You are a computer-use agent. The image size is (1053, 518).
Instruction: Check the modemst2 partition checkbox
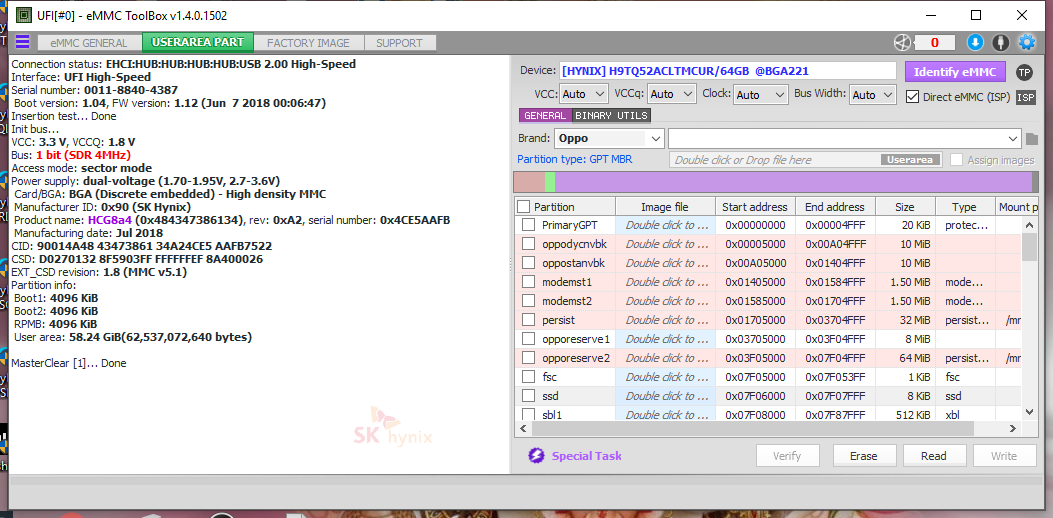click(529, 300)
